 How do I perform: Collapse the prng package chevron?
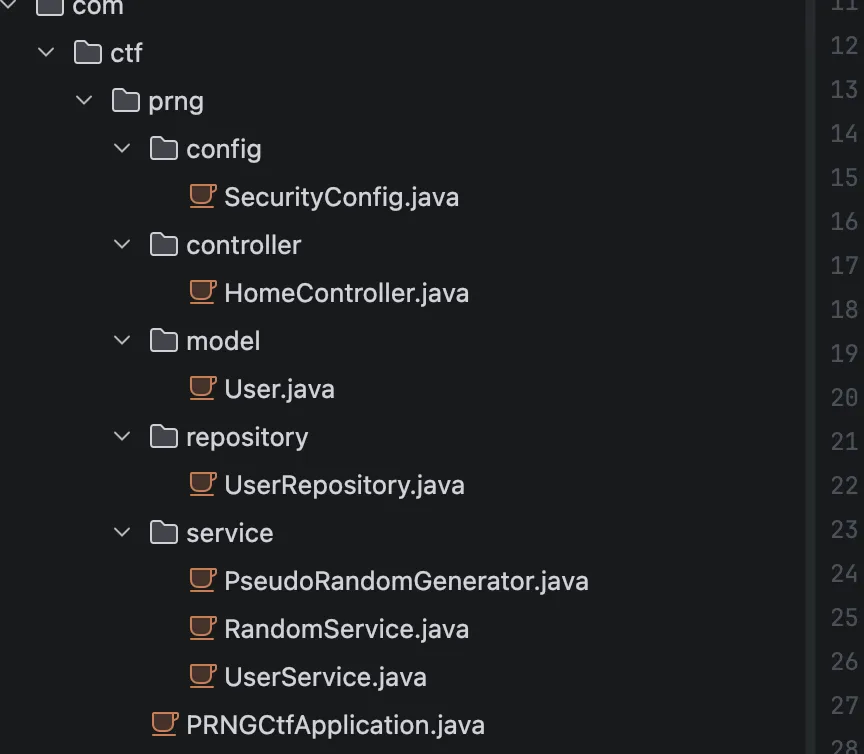[x=84, y=100]
